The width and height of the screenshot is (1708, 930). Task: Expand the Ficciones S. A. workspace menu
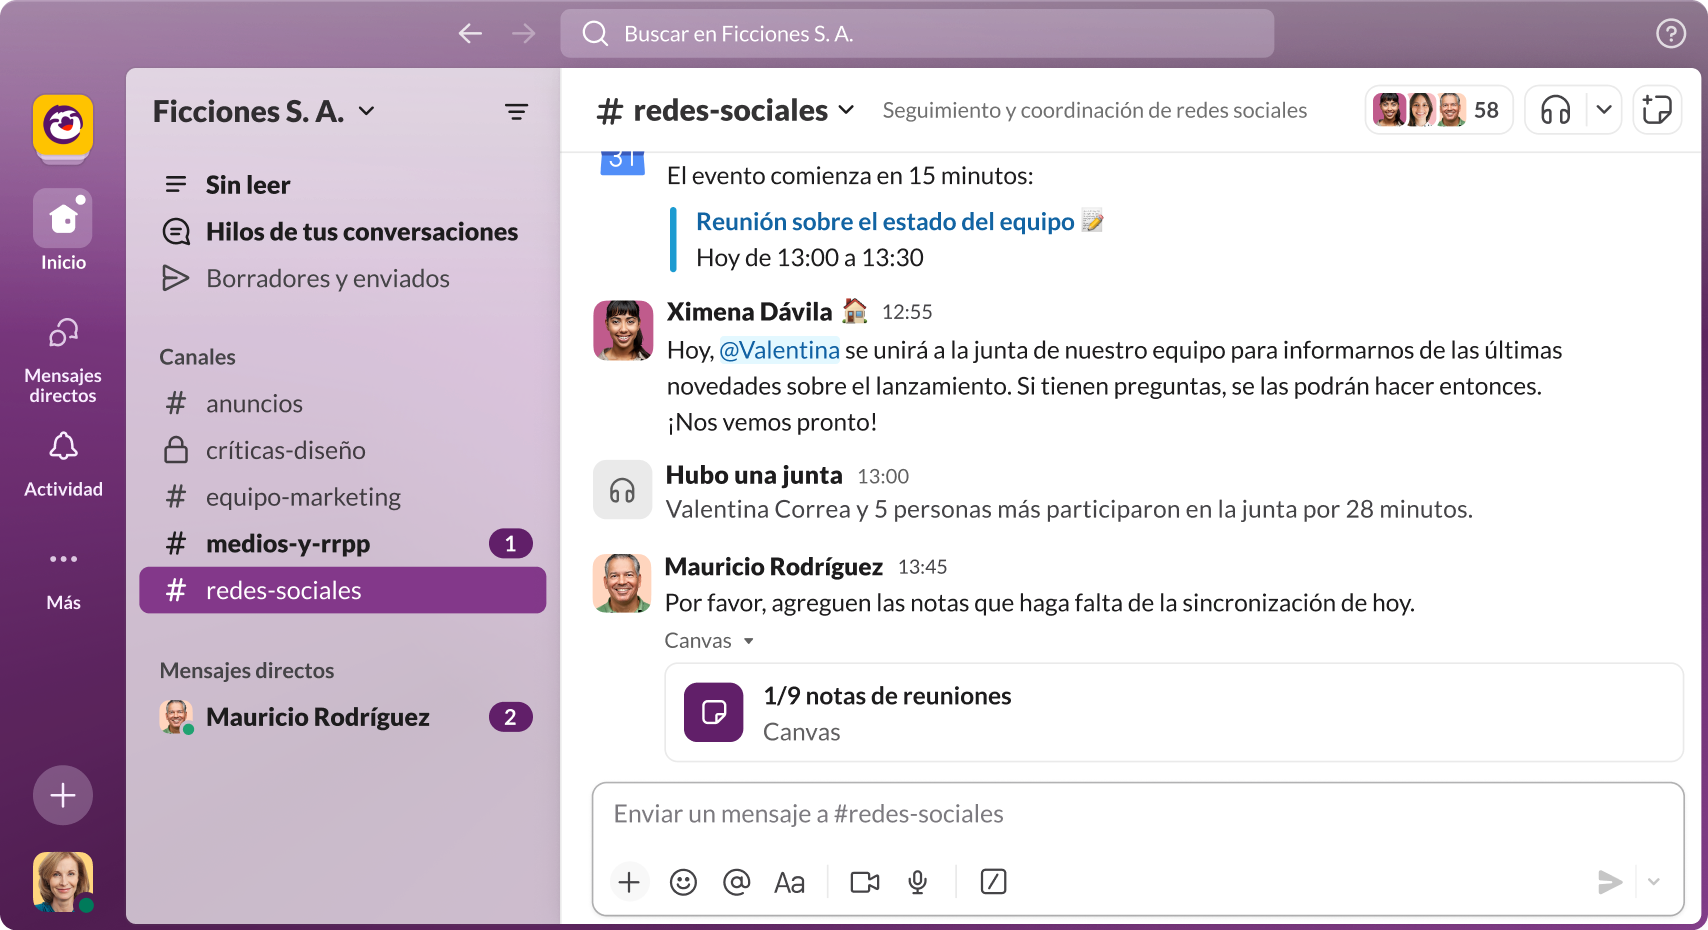(264, 111)
